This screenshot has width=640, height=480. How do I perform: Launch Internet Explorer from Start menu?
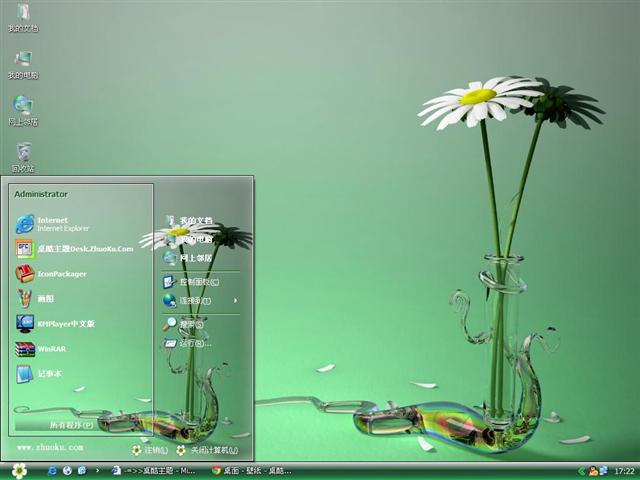click(52, 224)
